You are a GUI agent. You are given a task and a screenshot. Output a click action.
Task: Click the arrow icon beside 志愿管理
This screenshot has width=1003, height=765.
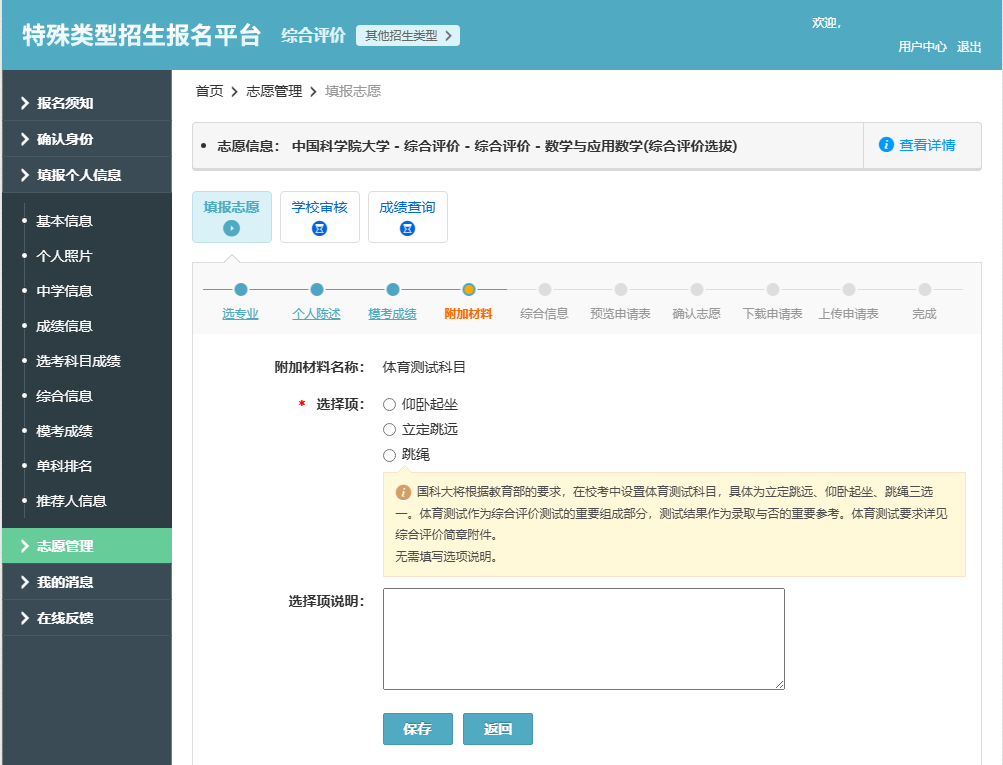pos(23,545)
